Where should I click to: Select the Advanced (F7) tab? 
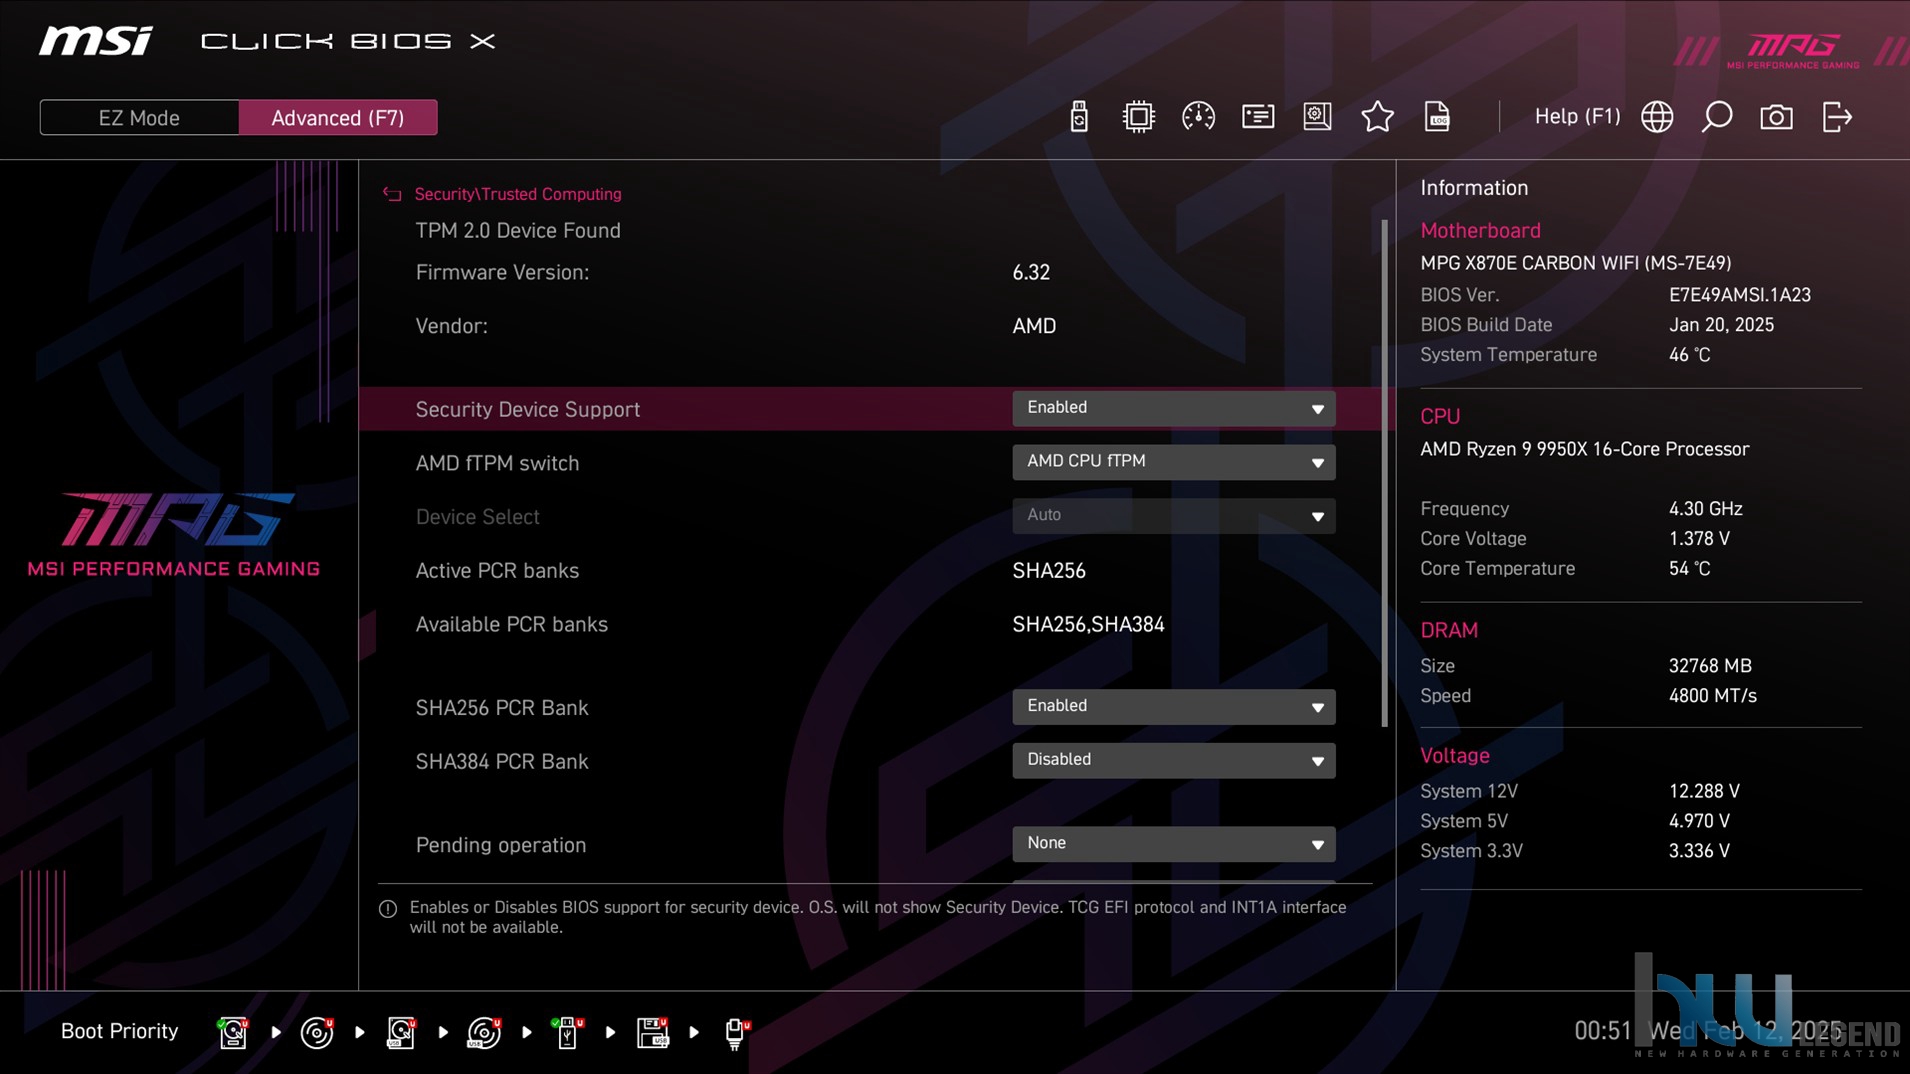tap(338, 118)
